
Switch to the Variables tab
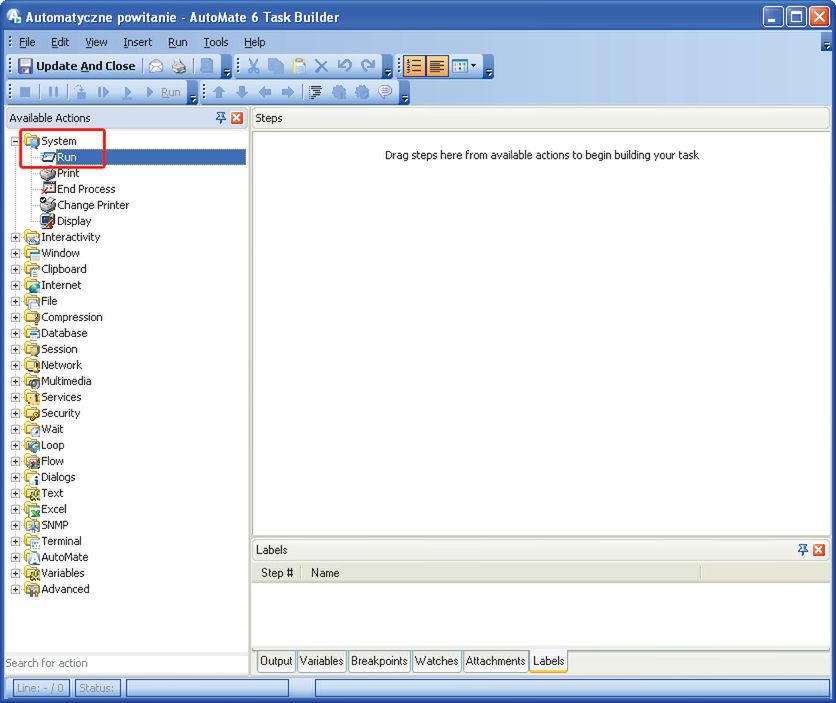point(321,661)
